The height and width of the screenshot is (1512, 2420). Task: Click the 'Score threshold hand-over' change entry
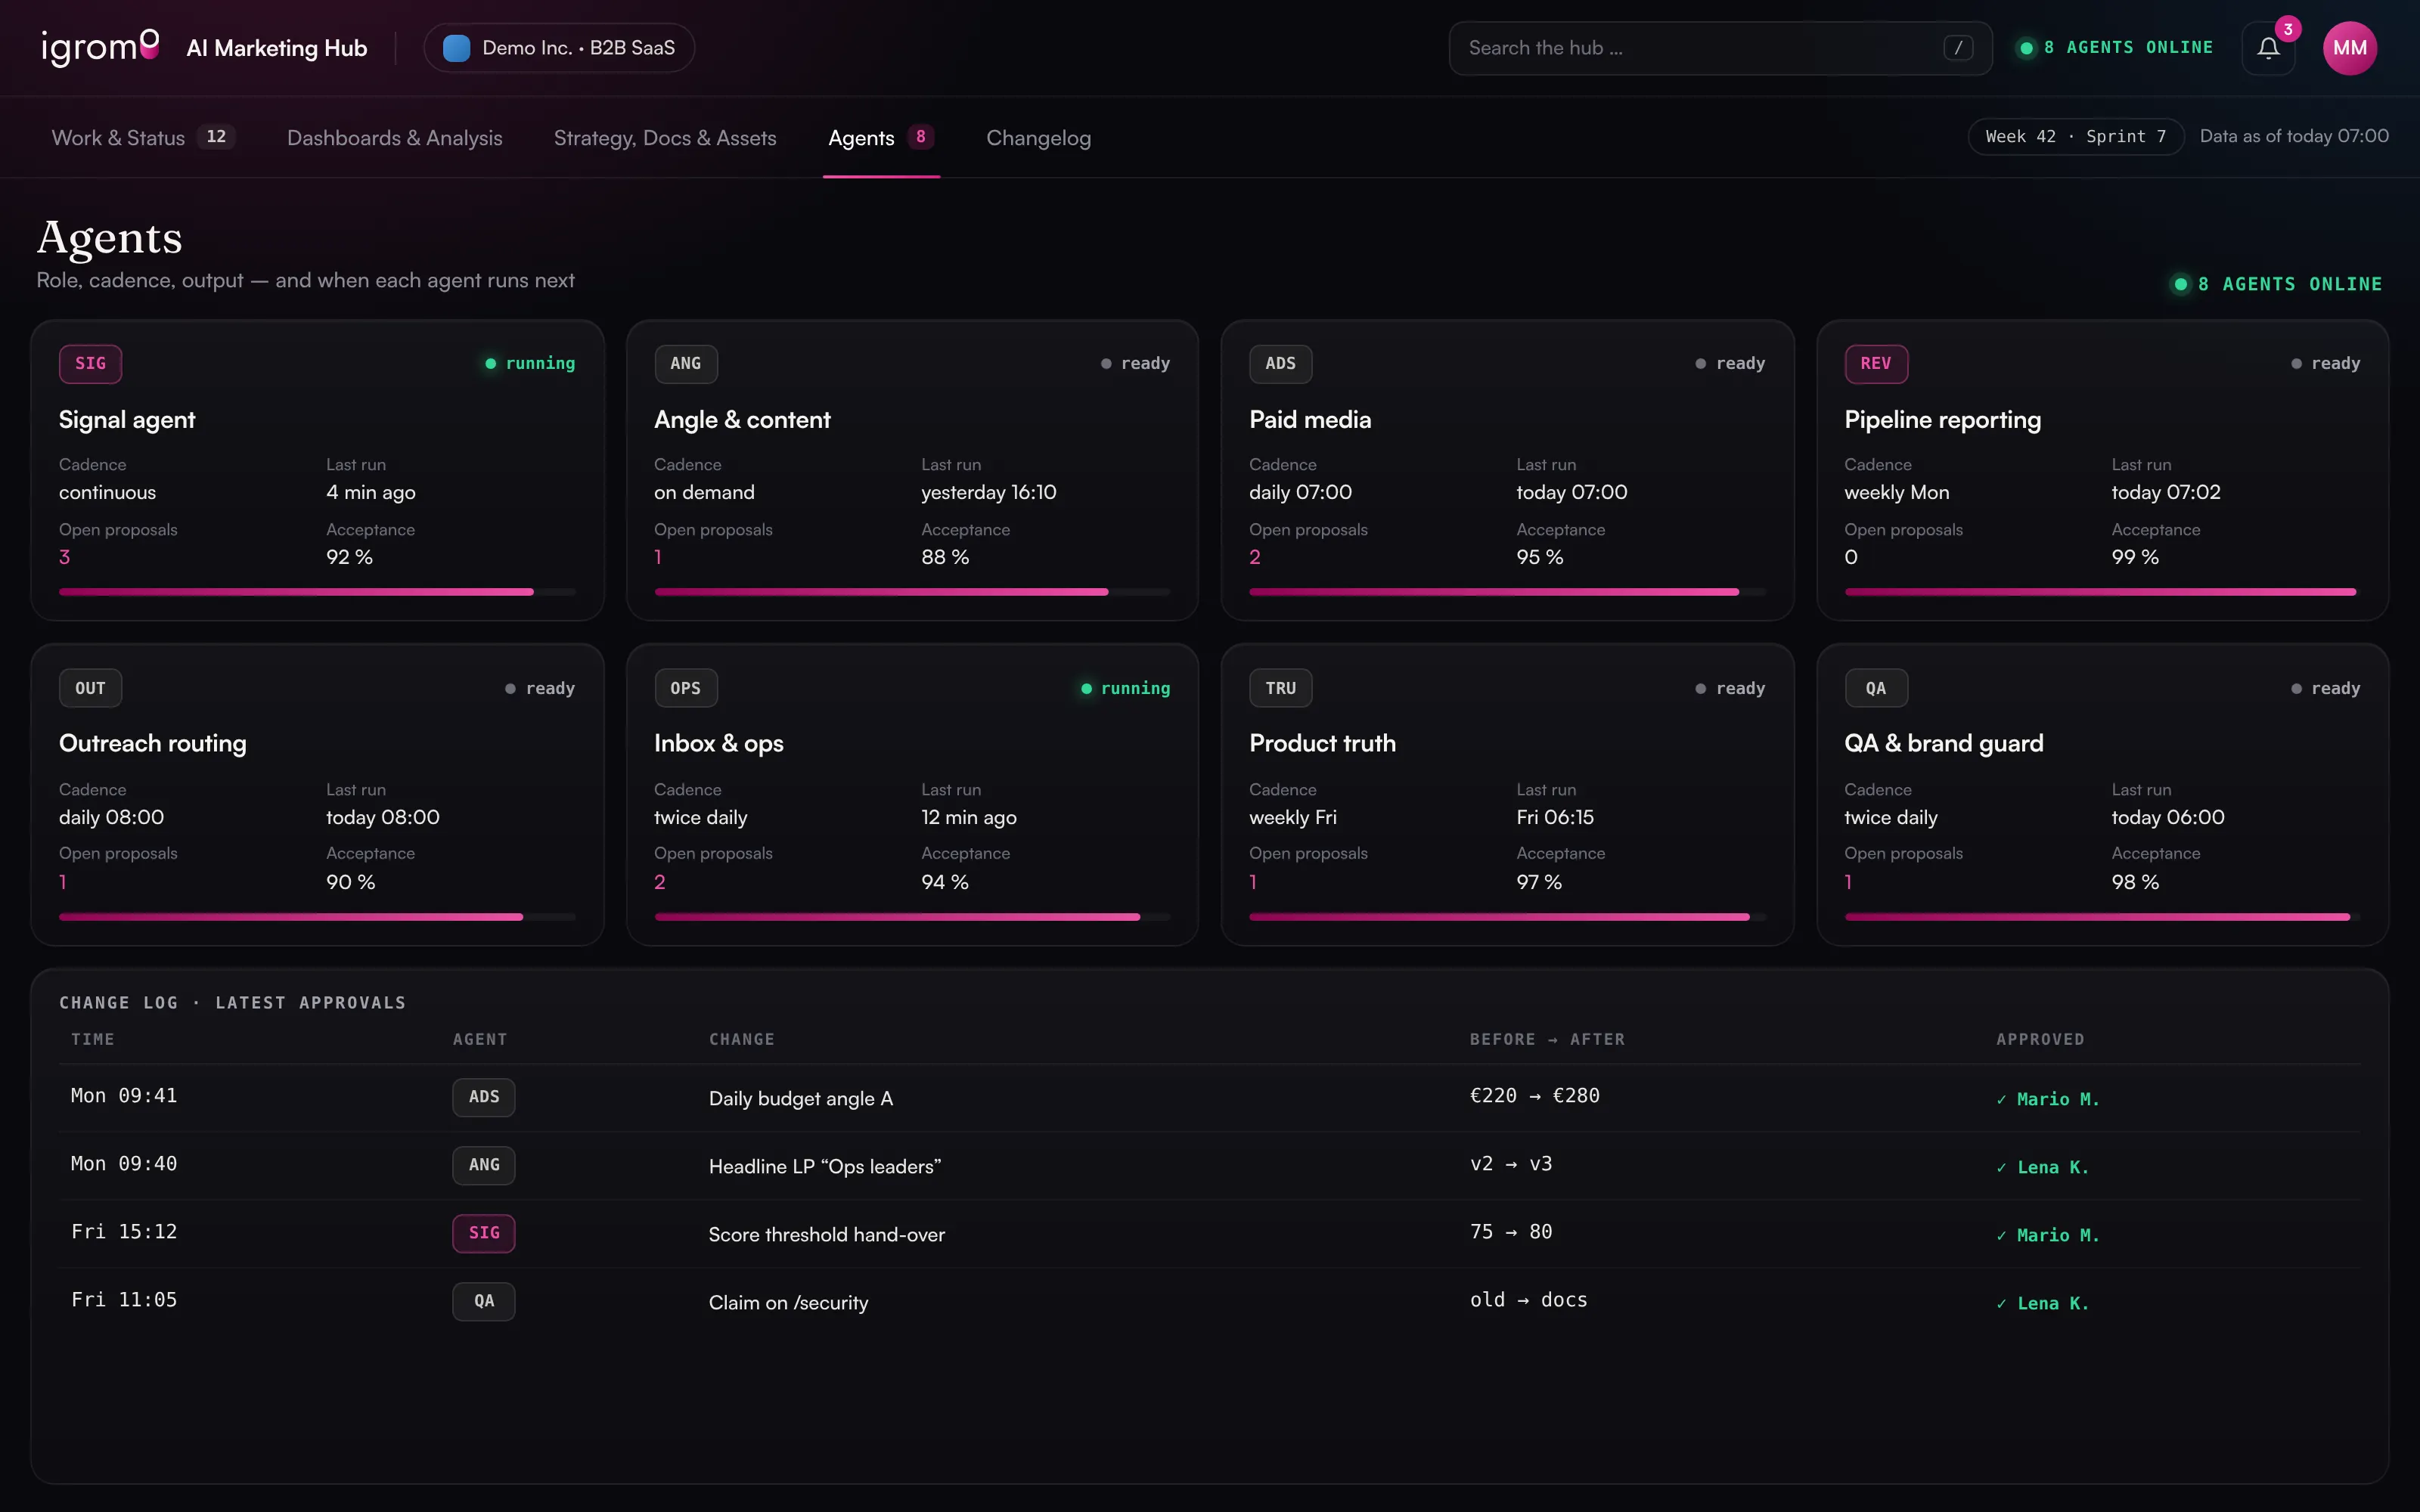[826, 1235]
